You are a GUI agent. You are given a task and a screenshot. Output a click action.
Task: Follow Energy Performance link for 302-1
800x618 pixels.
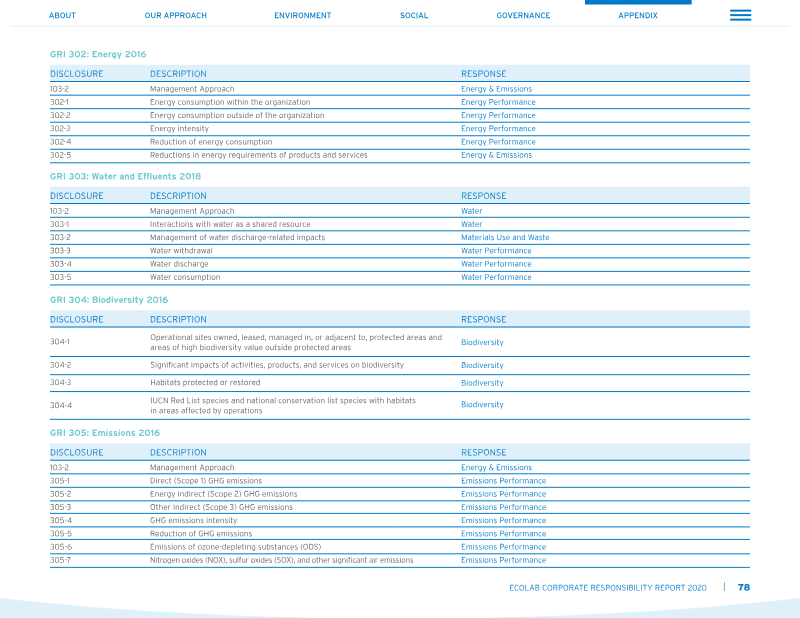(x=498, y=102)
